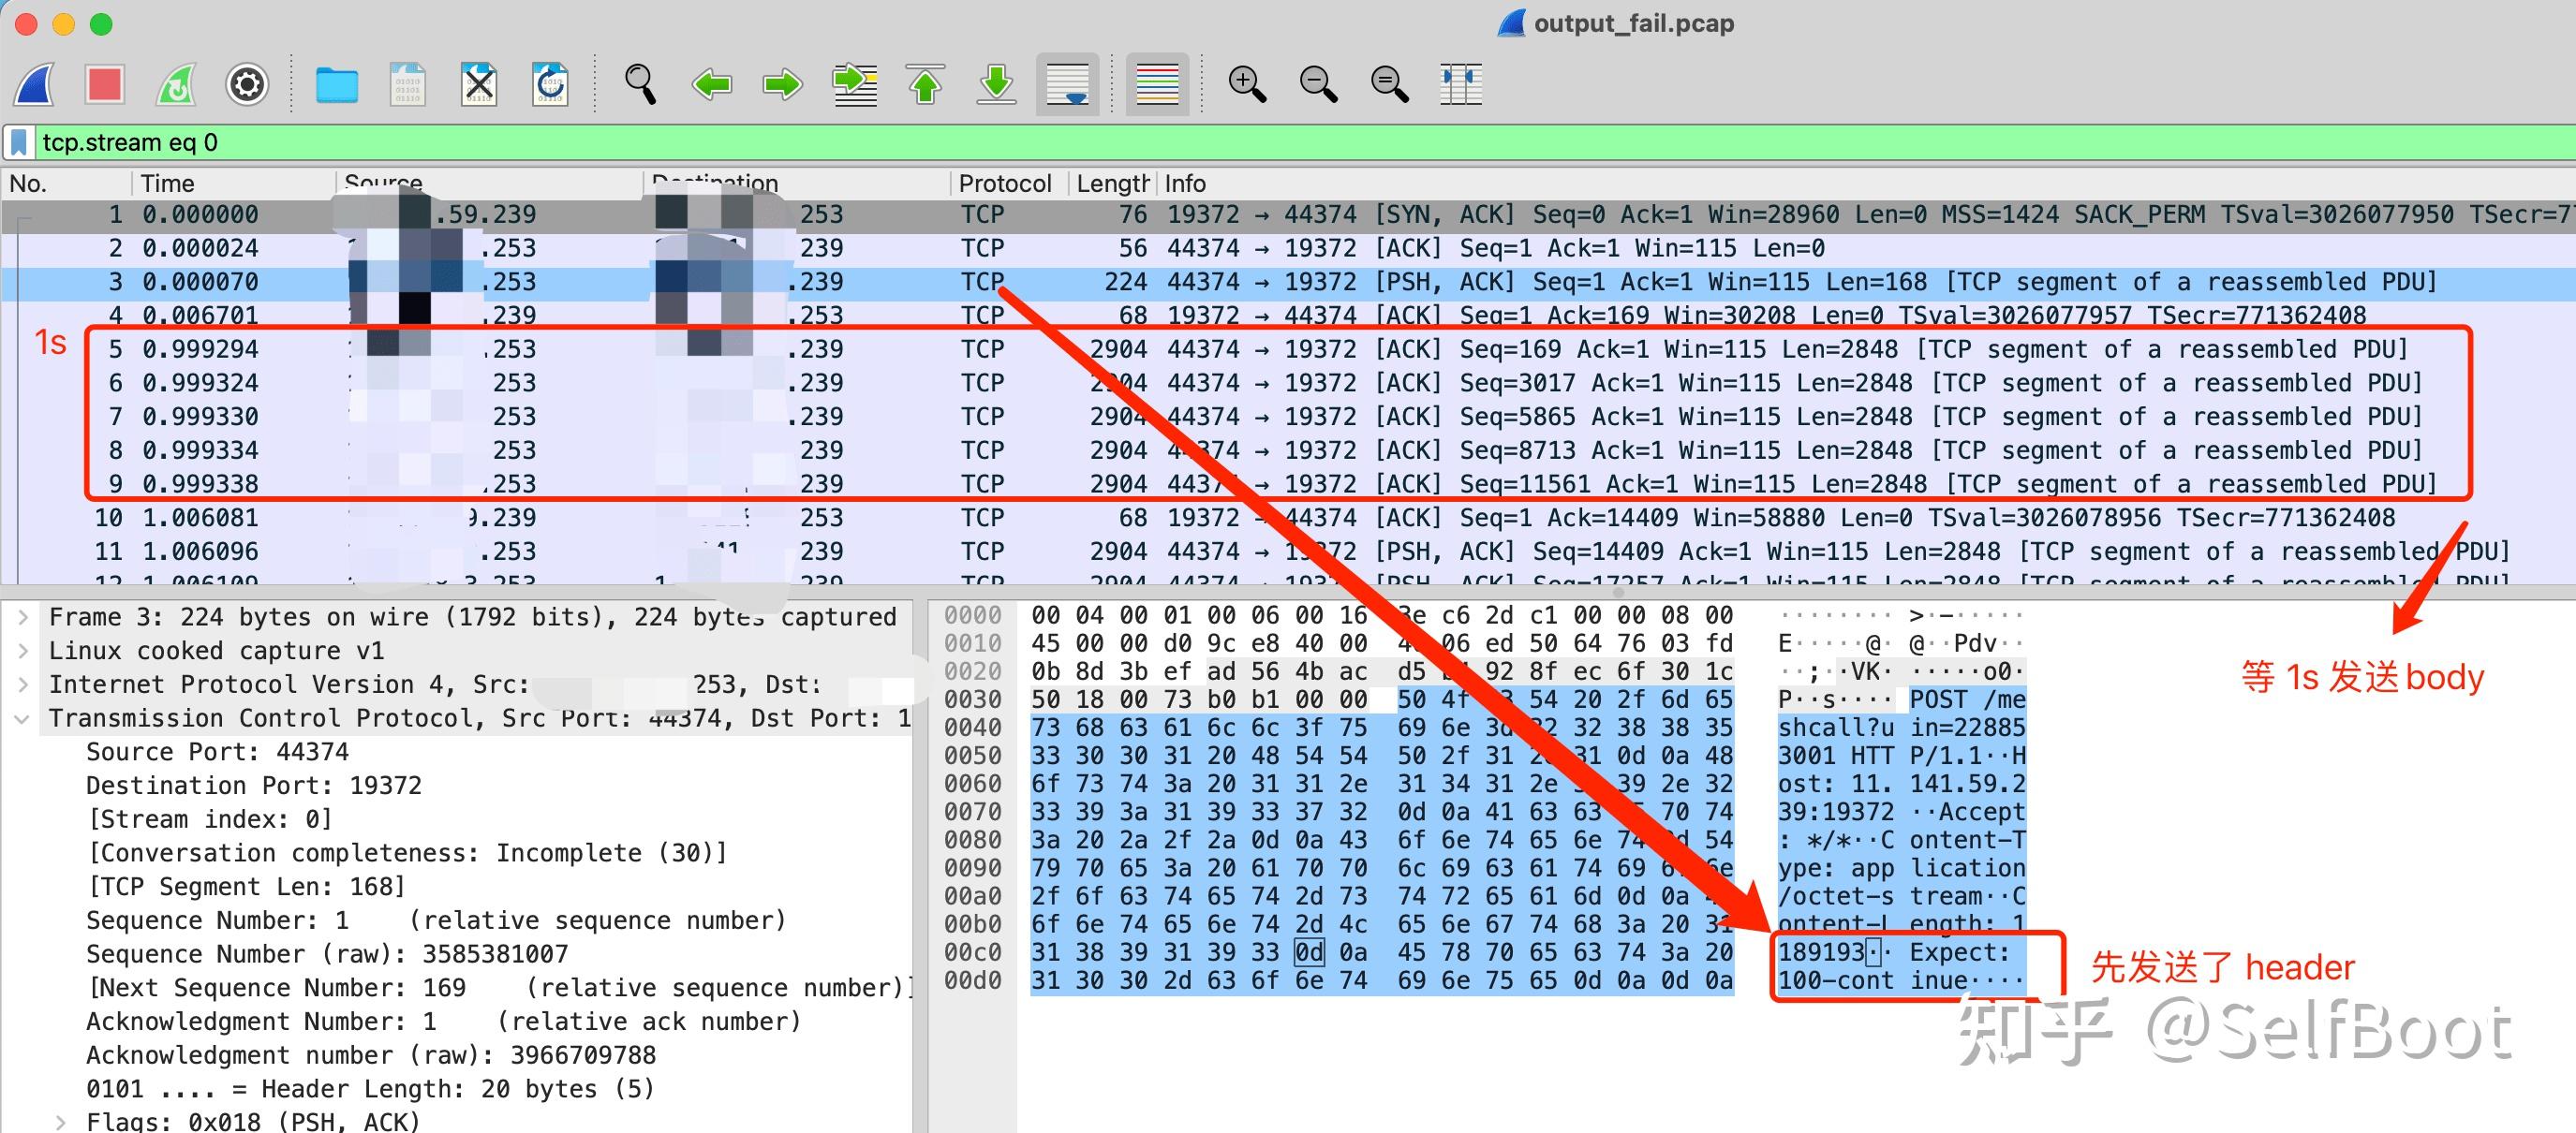Image resolution: width=2576 pixels, height=1133 pixels.
Task: Sort packets by the Protocol column
Action: point(1004,183)
